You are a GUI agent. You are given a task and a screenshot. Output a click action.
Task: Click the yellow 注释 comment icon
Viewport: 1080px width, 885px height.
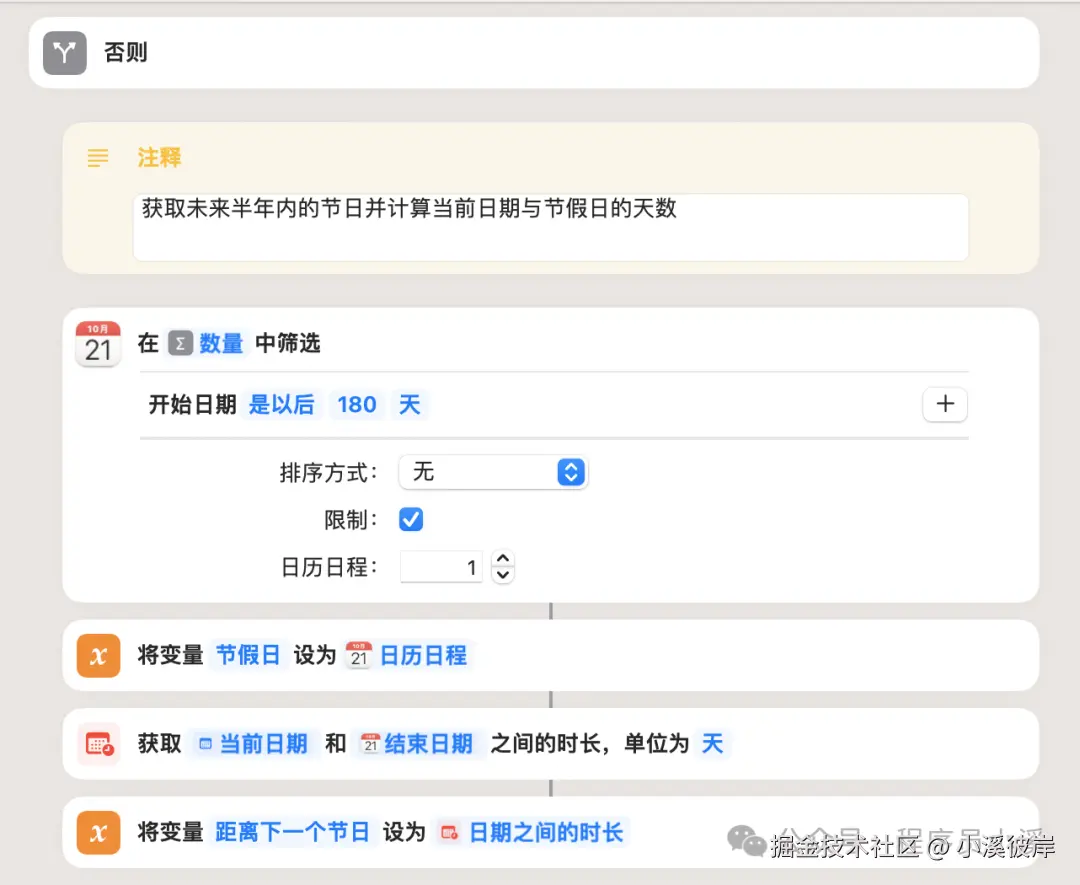click(x=97, y=156)
